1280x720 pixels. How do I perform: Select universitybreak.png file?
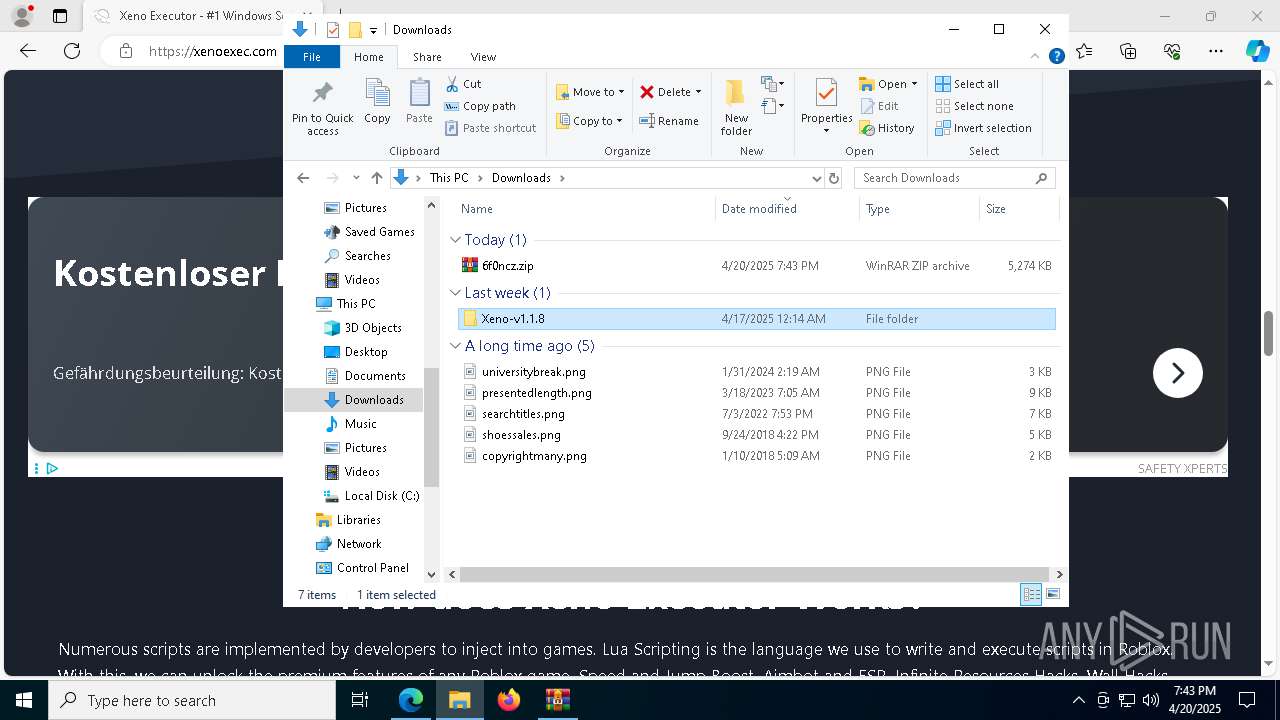pyautogui.click(x=756, y=372)
